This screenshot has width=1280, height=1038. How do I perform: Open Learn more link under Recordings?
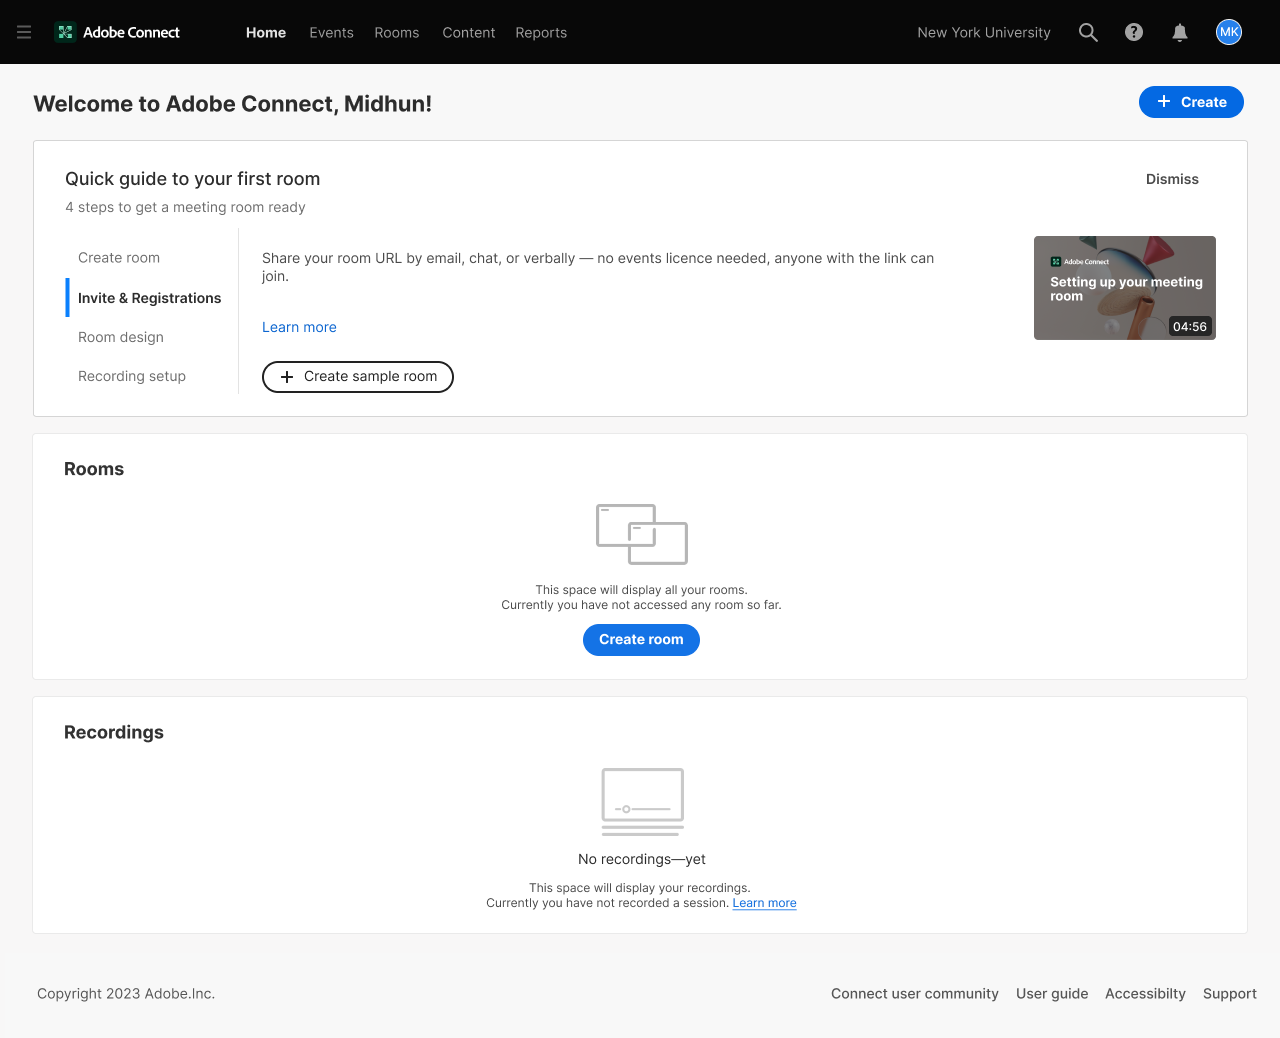point(765,903)
